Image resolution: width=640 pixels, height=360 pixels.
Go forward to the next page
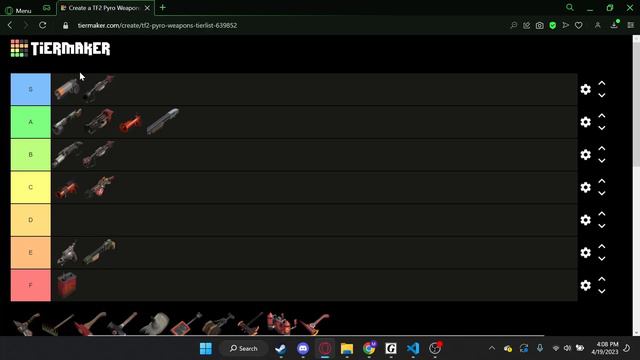pyautogui.click(x=26, y=25)
